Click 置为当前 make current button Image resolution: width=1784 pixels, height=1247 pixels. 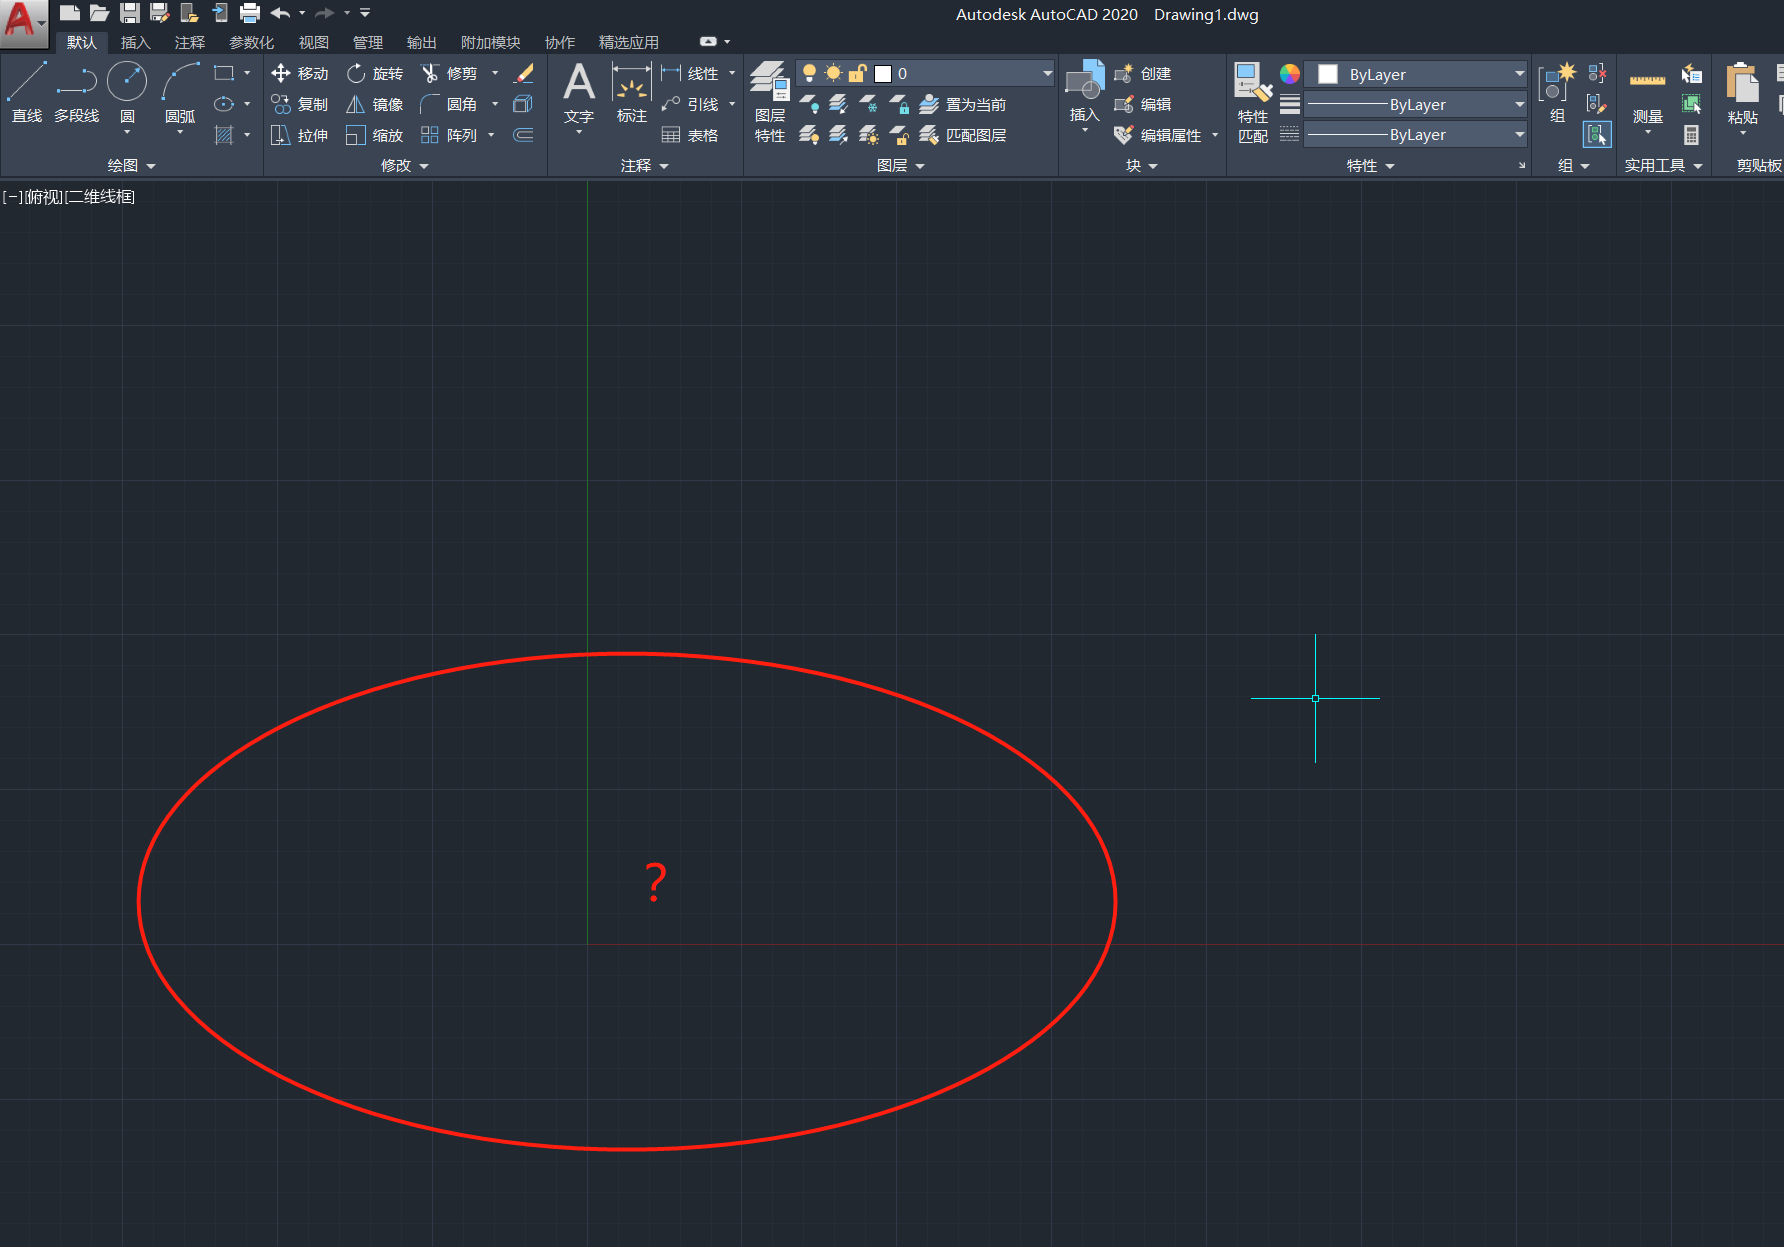(x=963, y=104)
